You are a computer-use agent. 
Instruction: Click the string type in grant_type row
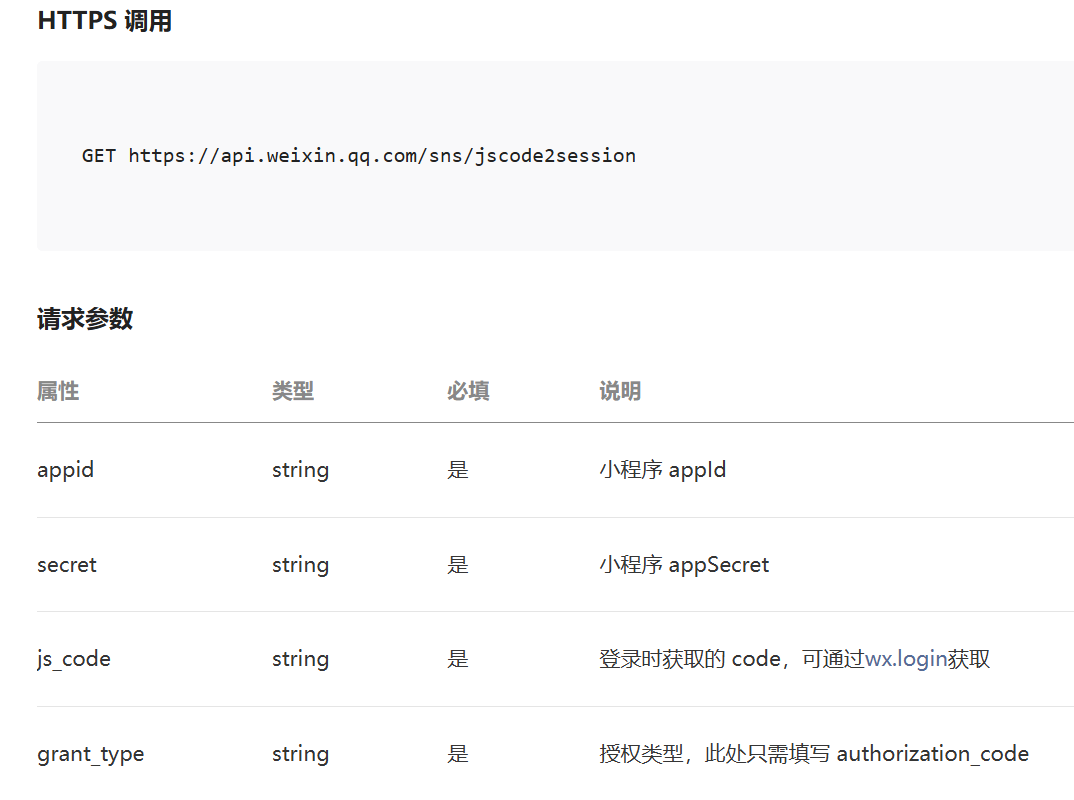tap(300, 754)
